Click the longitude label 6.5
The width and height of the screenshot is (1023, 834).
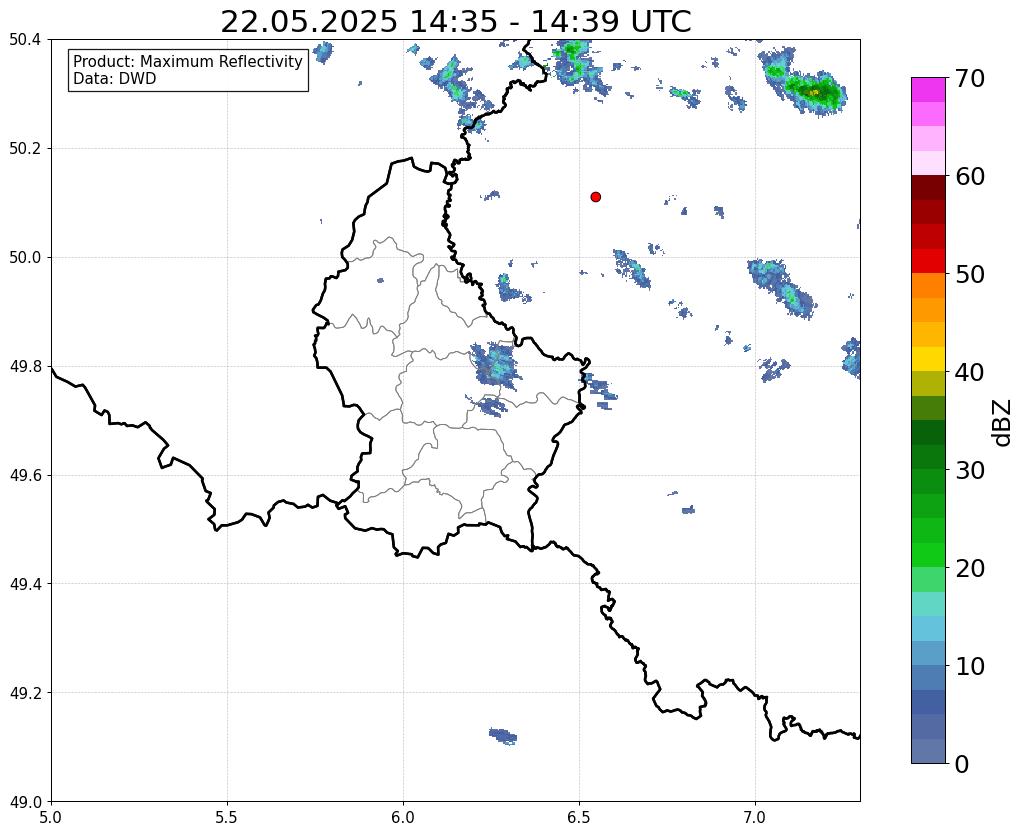pos(579,817)
